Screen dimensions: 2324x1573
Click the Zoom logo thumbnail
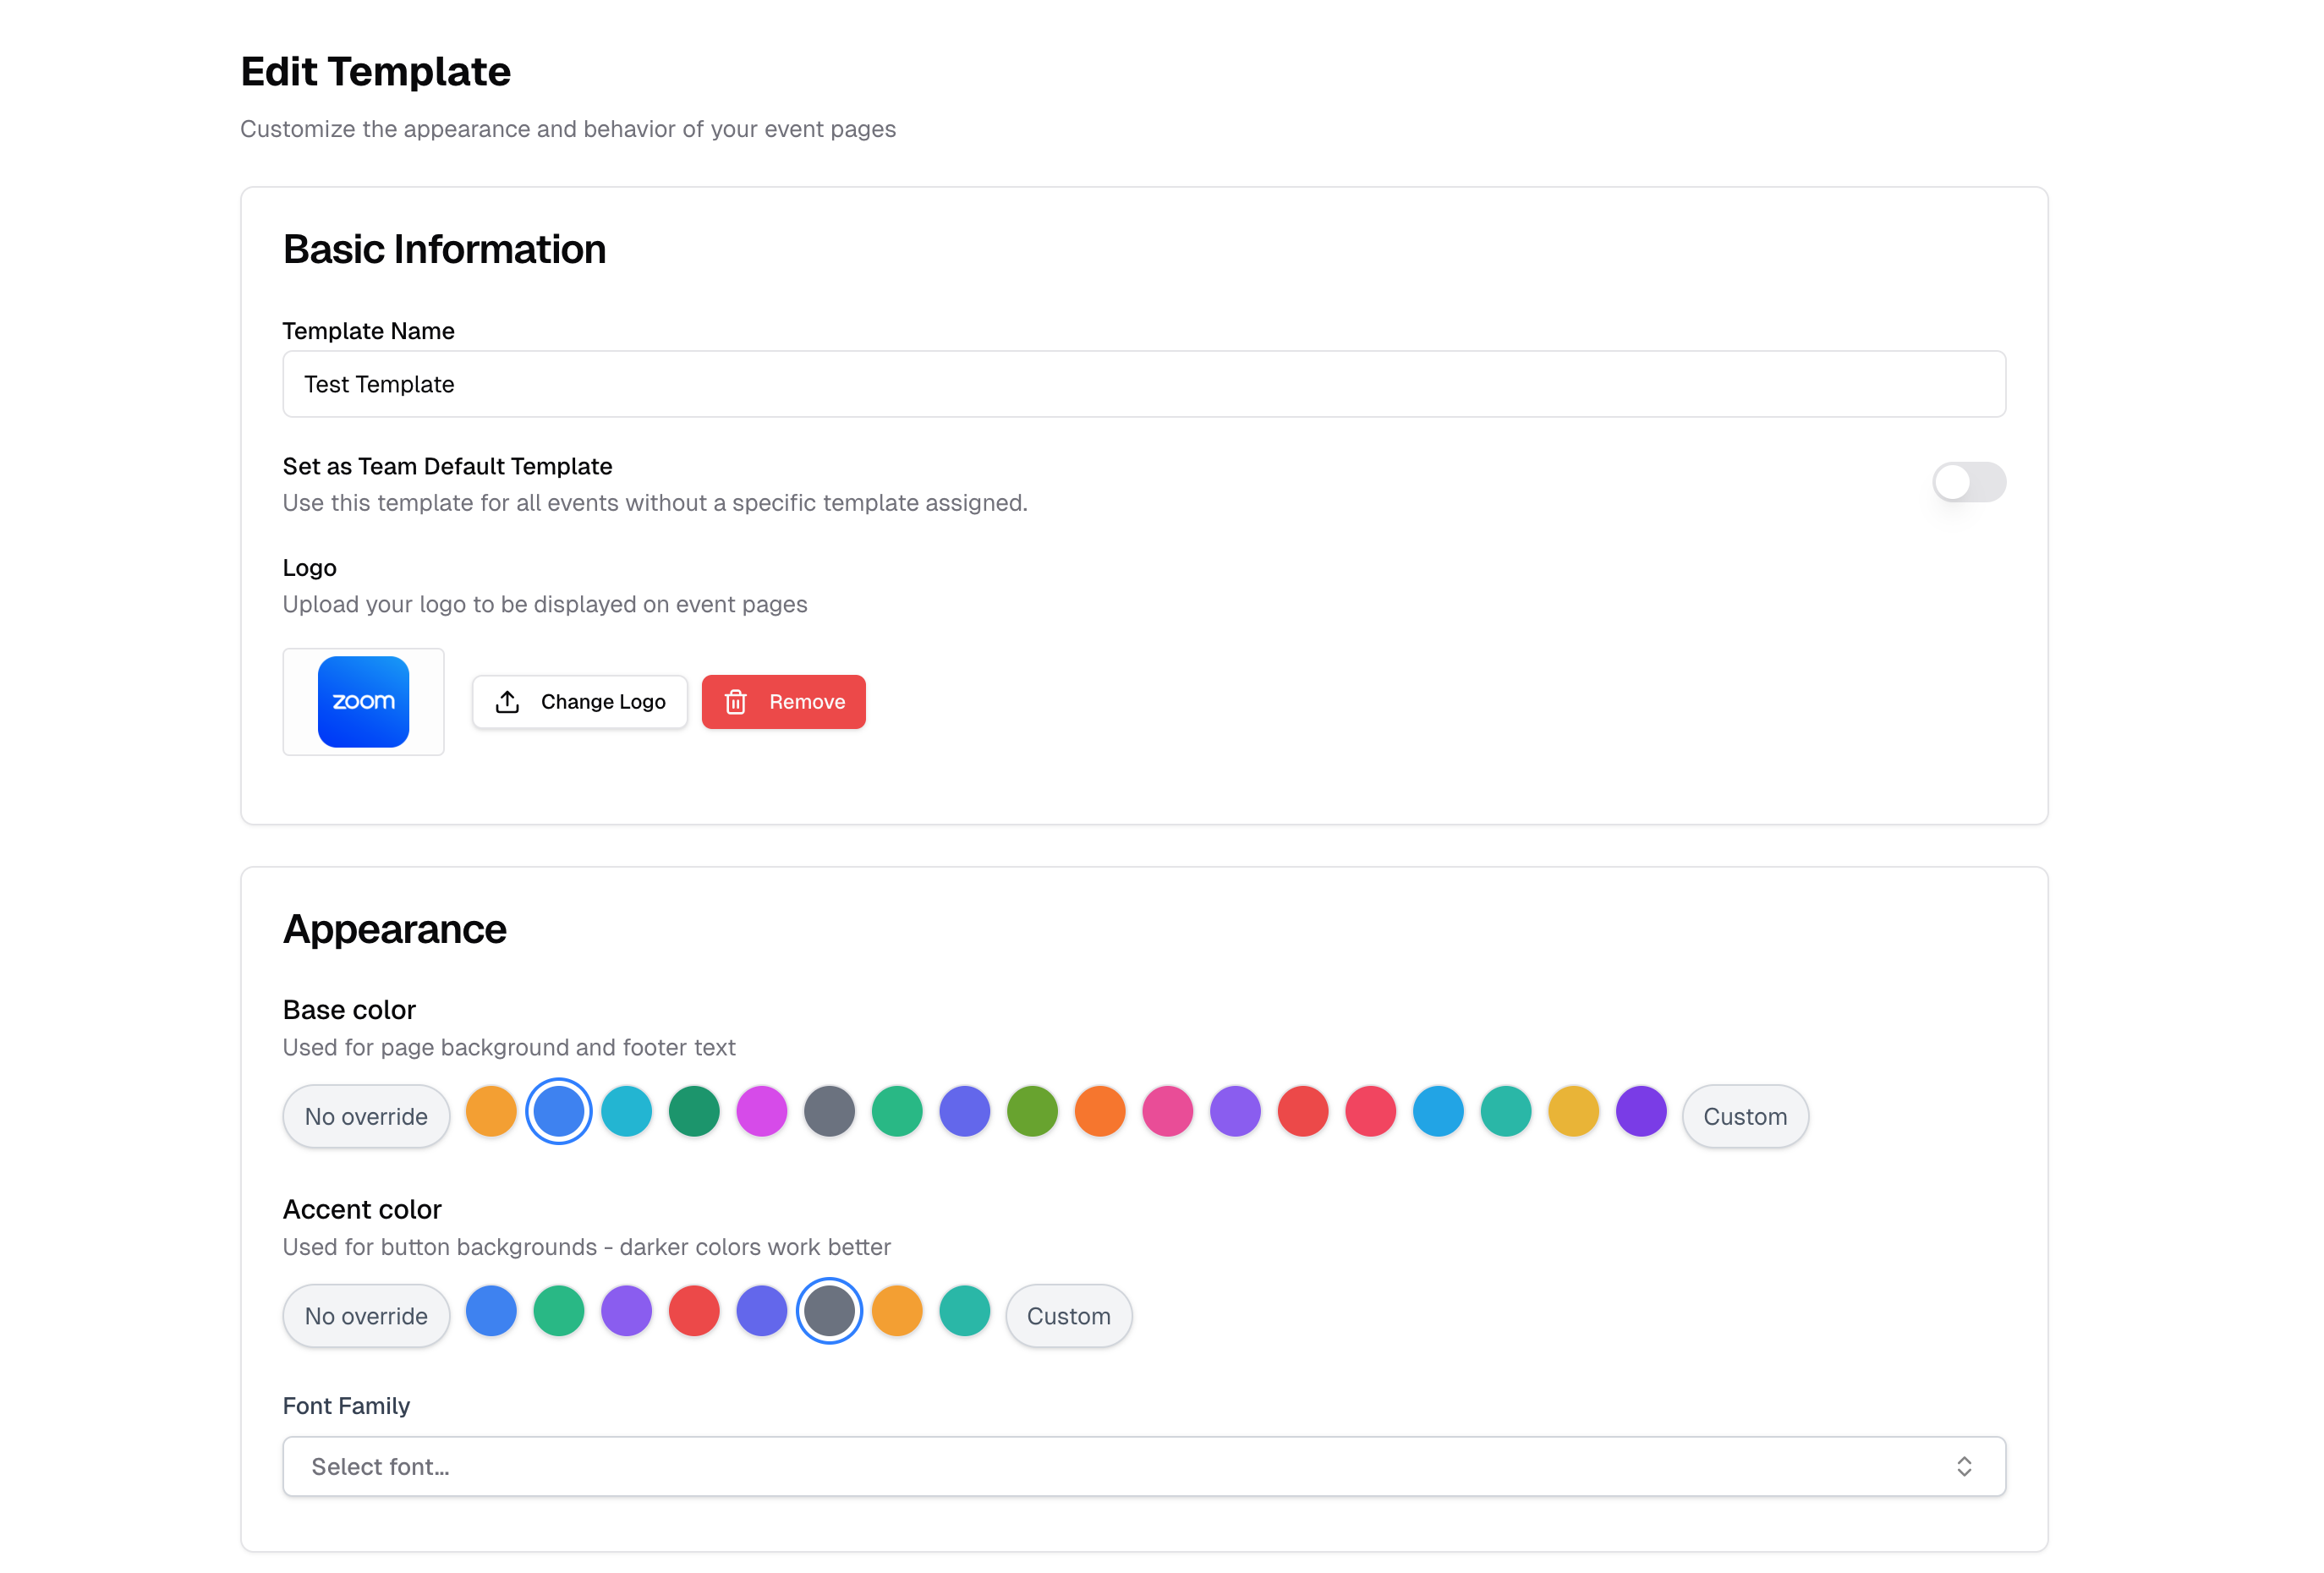pyautogui.click(x=363, y=701)
